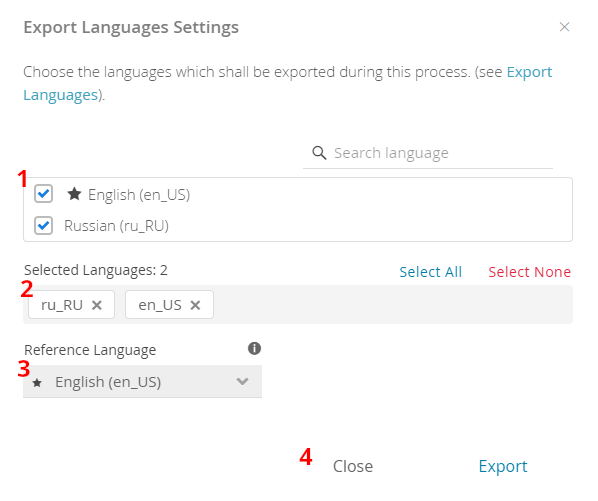Image resolution: width=598 pixels, height=501 pixels.
Task: Uncheck the Russian (ru_RU) checkbox
Action: coord(43,225)
